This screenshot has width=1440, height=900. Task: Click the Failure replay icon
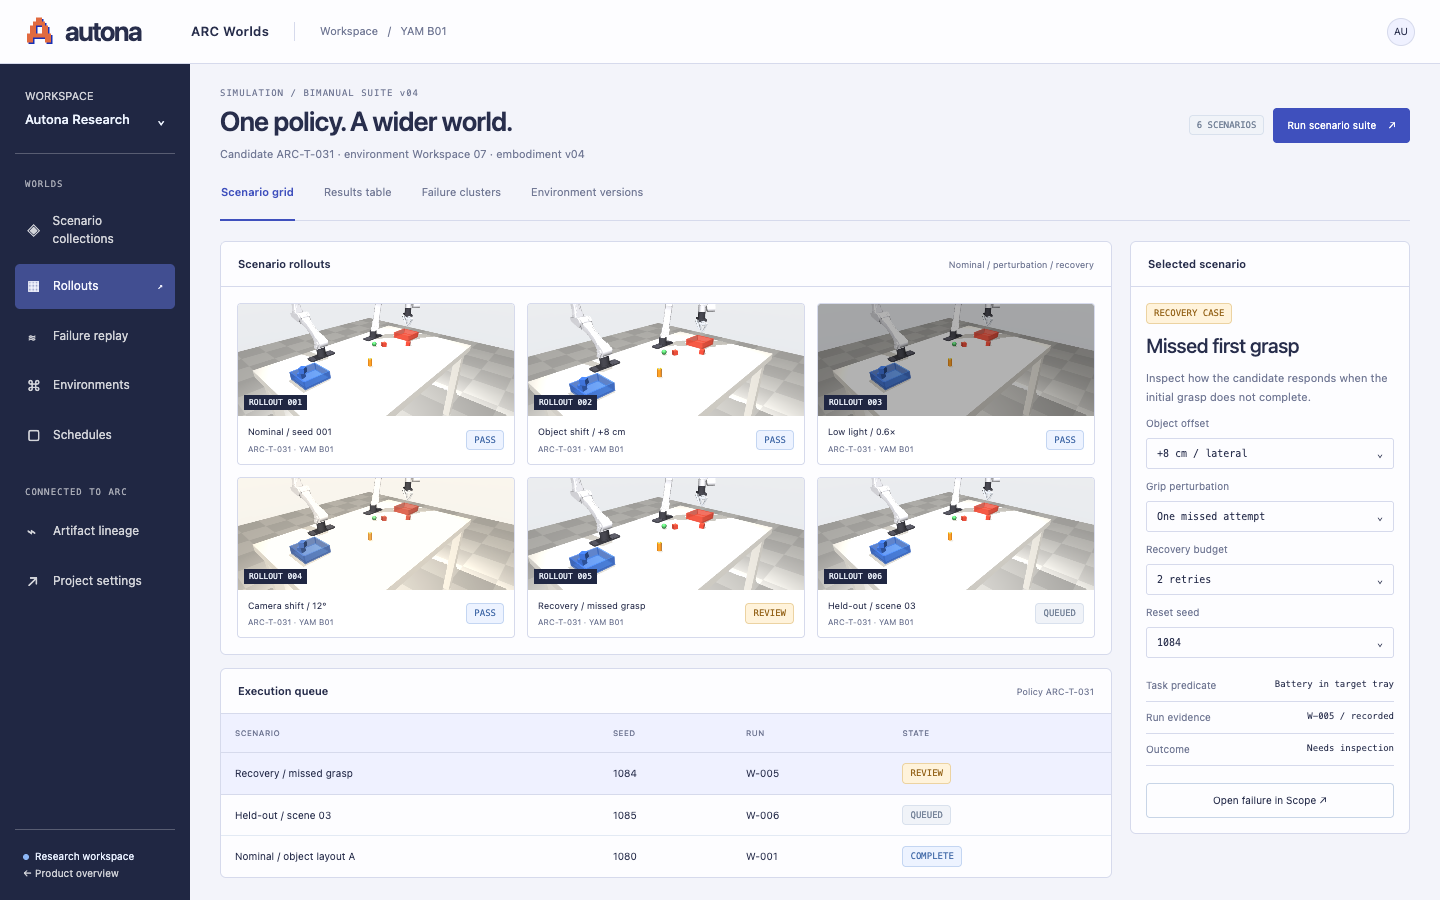(33, 337)
